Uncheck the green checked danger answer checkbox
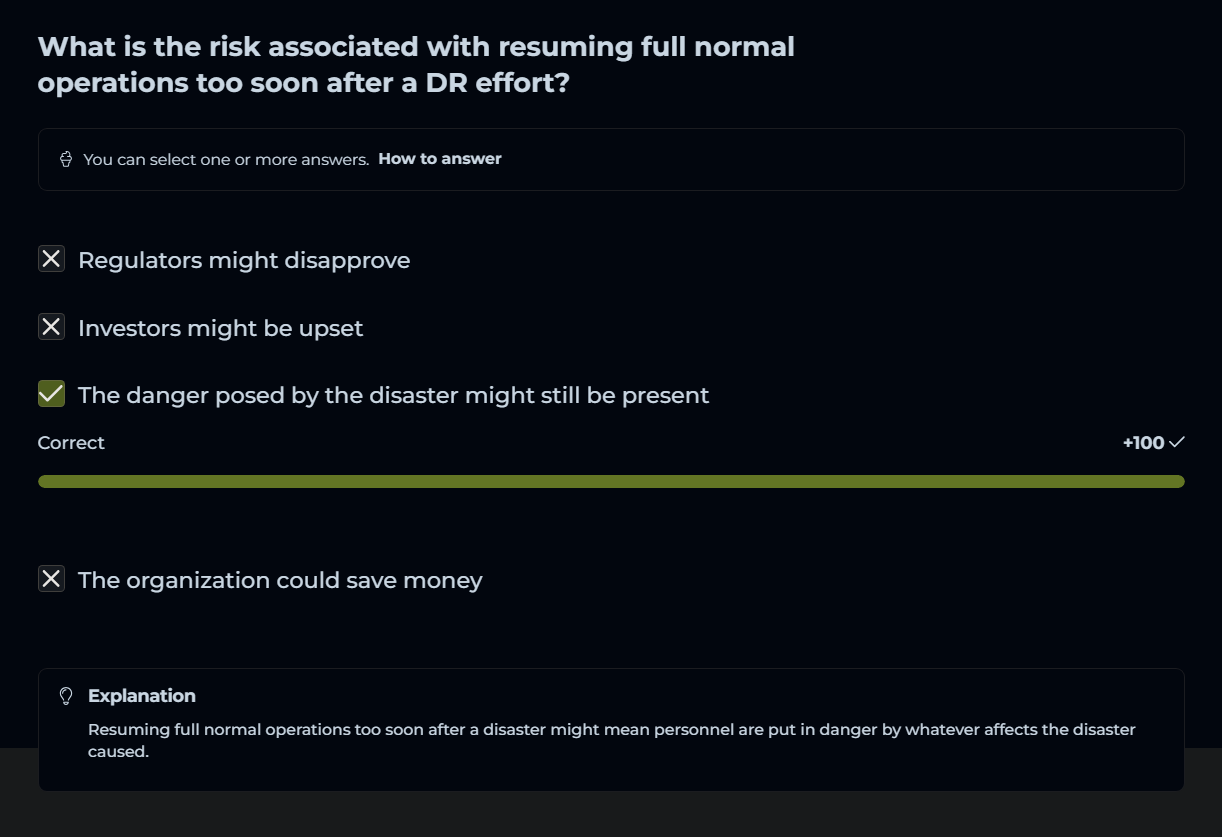This screenshot has height=837, width=1222. pyautogui.click(x=51, y=394)
